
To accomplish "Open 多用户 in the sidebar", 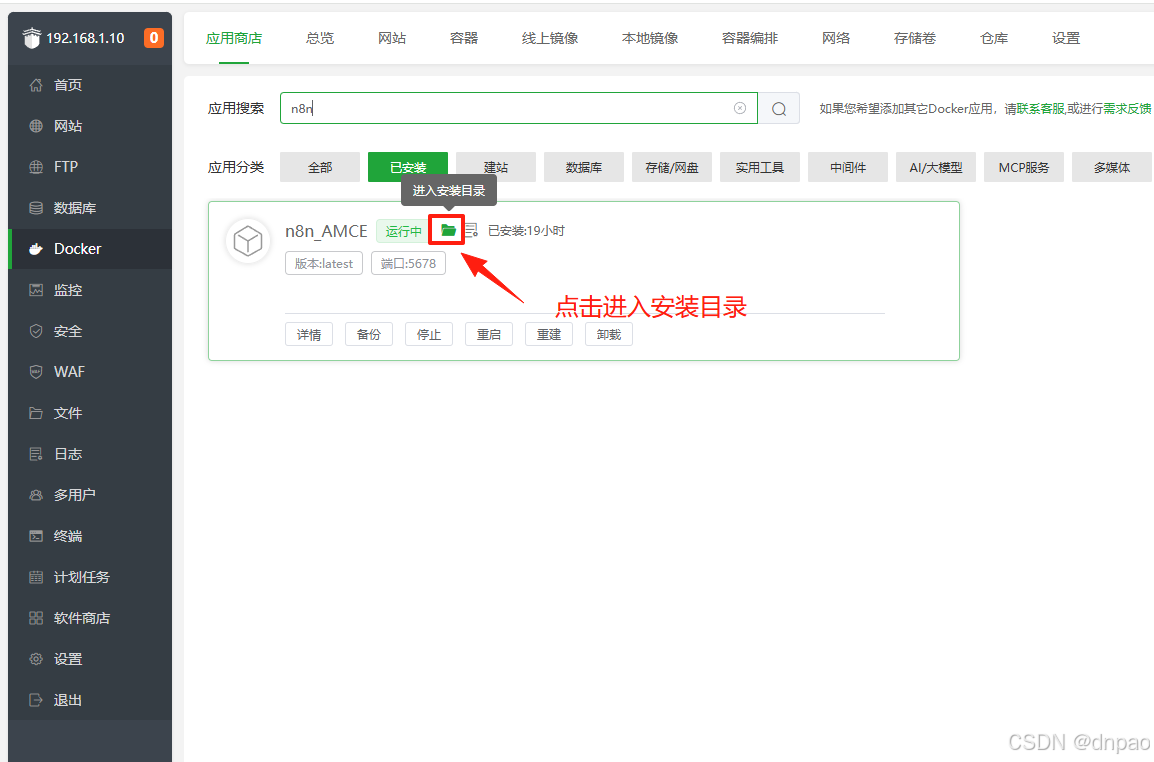I will [90, 495].
